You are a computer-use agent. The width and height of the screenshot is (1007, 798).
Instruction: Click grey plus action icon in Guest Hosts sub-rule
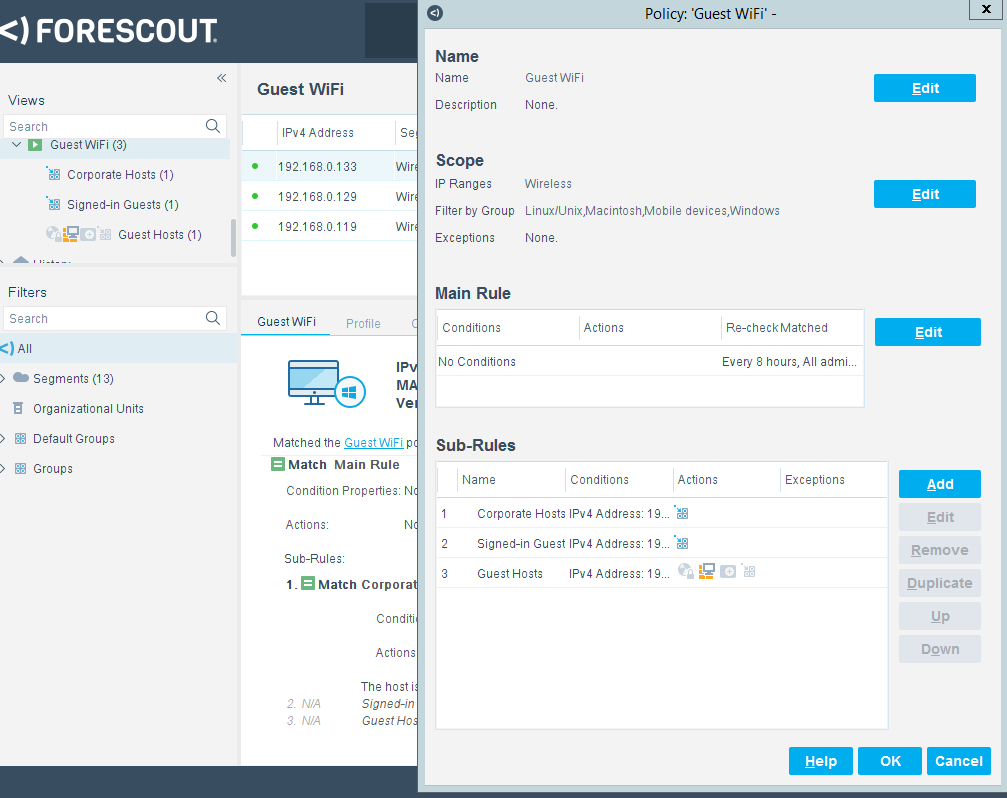pos(728,571)
